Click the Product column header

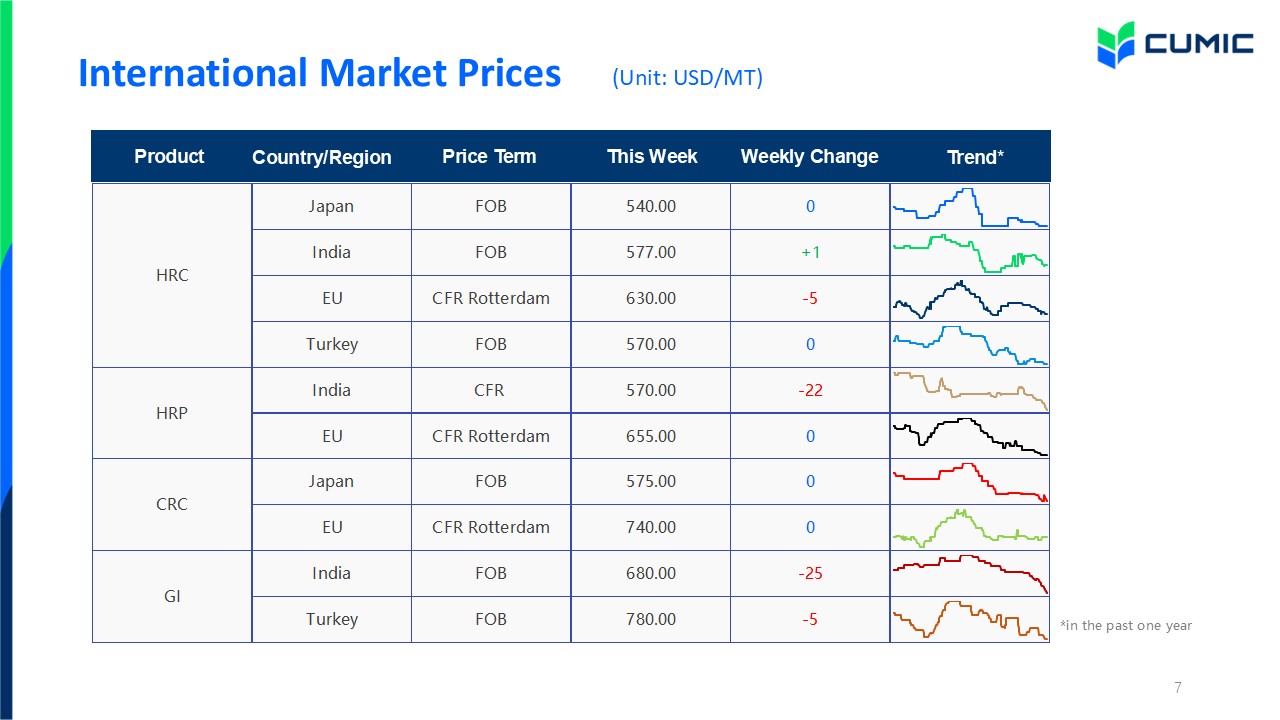coord(169,157)
